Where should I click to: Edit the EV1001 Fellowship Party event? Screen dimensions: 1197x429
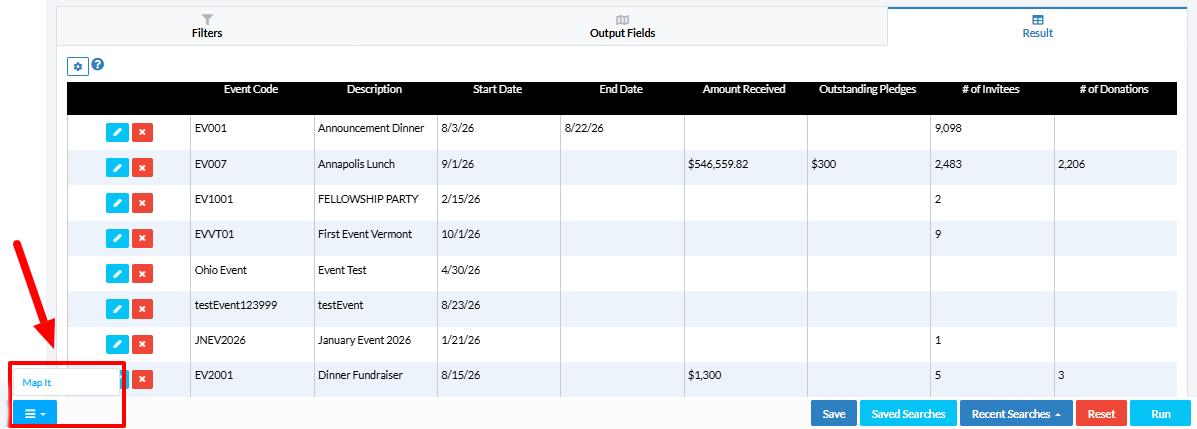[117, 203]
